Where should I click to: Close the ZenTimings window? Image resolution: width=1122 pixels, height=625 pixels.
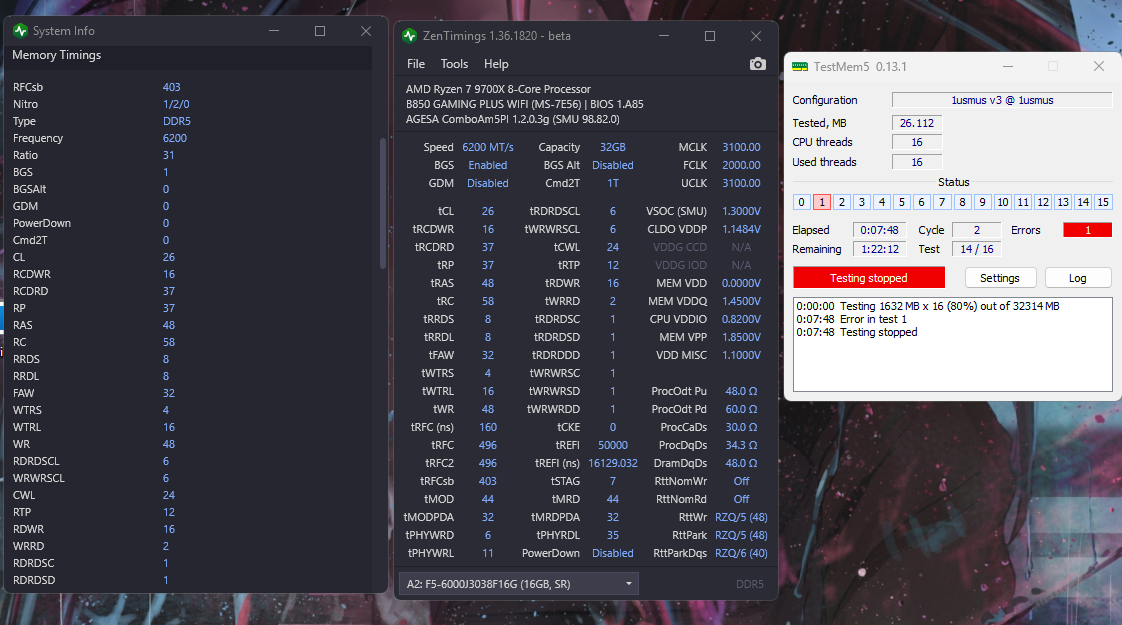756,36
